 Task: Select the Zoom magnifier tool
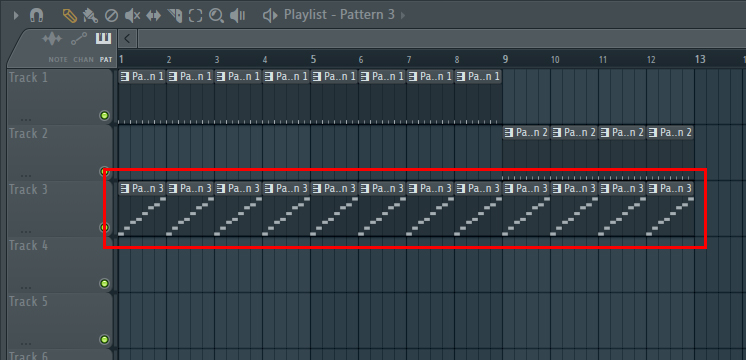(216, 16)
